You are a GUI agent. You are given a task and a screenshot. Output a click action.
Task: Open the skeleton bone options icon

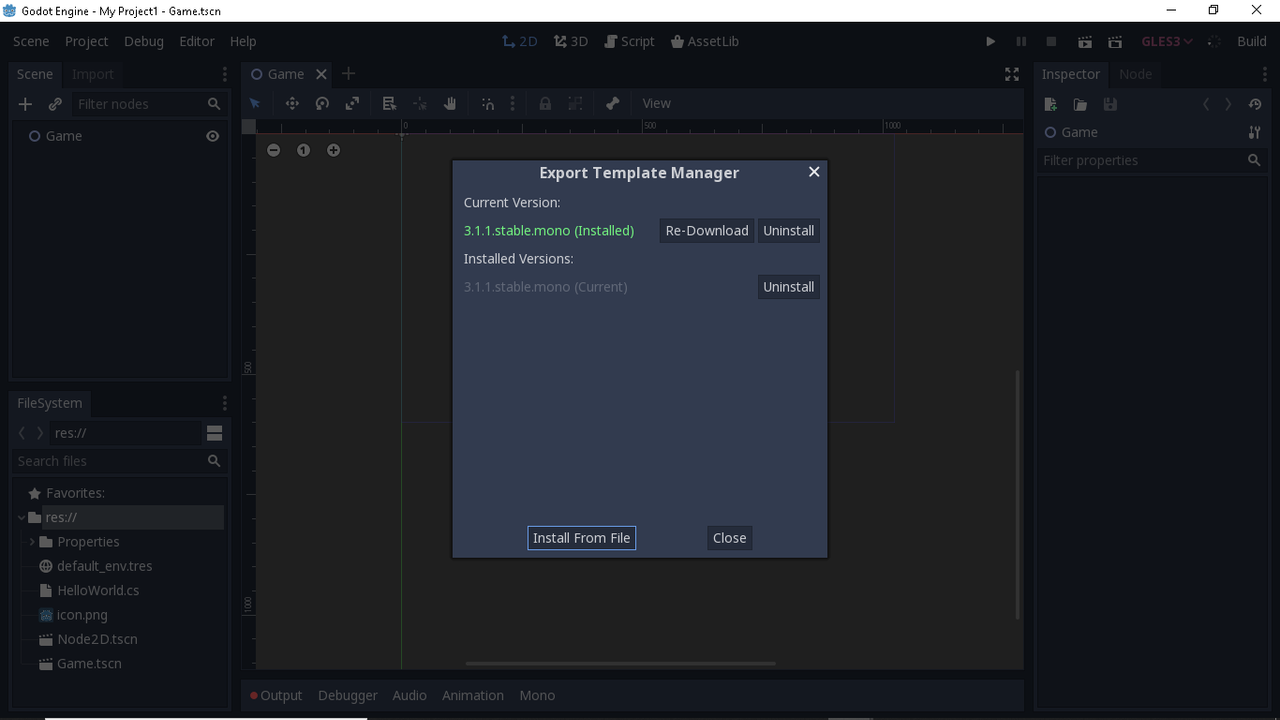point(612,103)
